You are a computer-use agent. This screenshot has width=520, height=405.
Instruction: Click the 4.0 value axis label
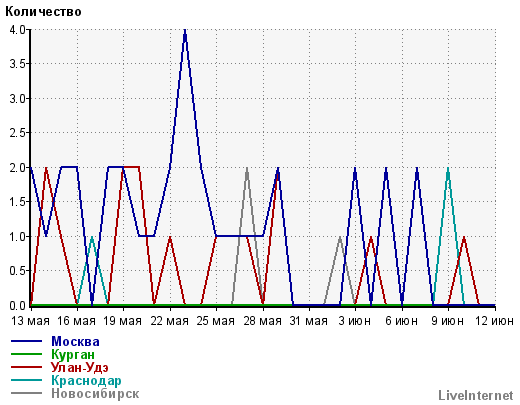point(17,30)
